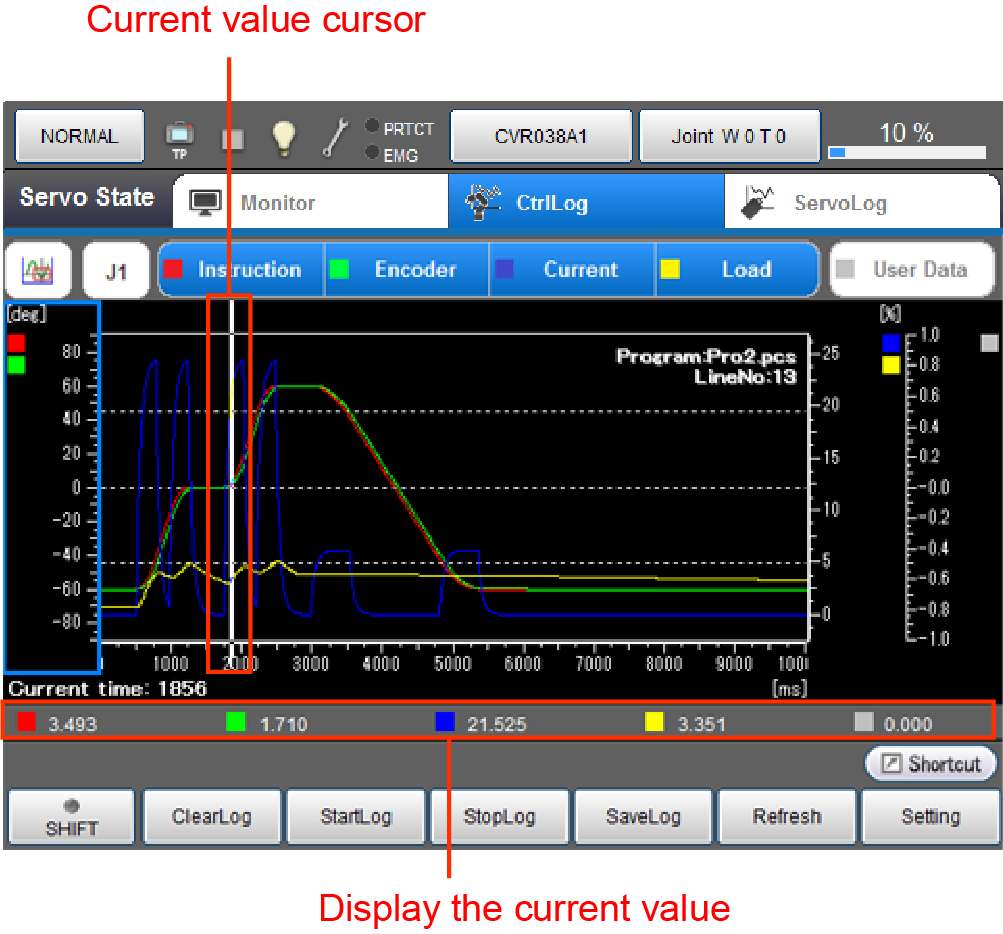Enable the User Data series
Image resolution: width=1003 pixels, height=934 pixels.
click(x=913, y=270)
